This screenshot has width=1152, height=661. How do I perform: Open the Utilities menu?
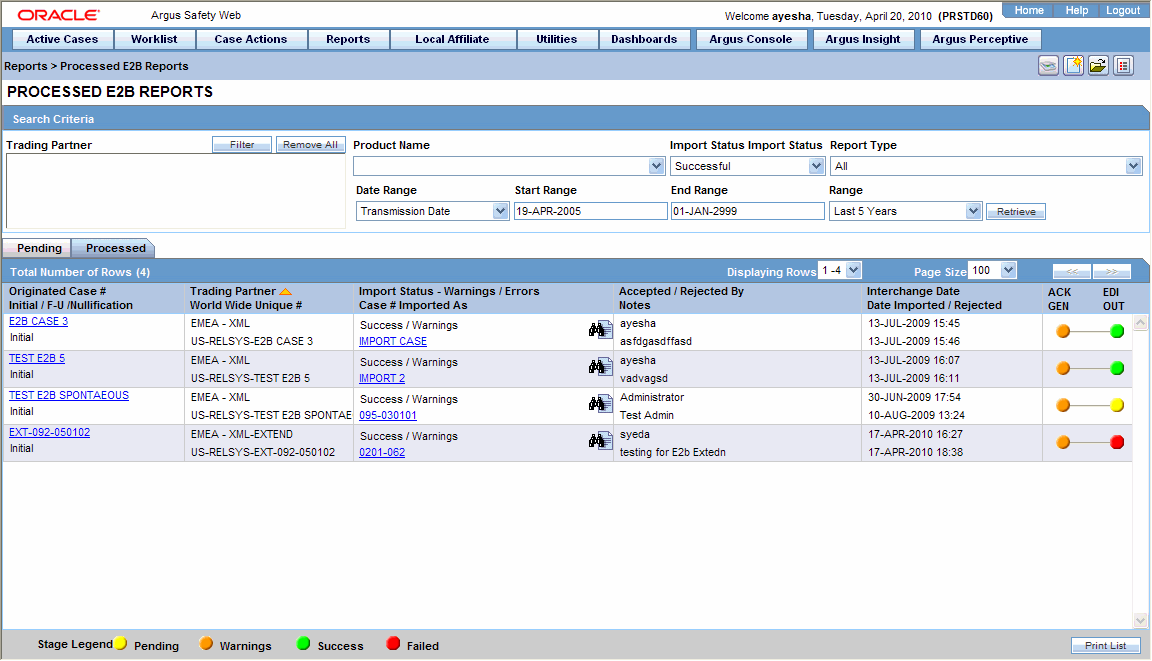coord(557,40)
